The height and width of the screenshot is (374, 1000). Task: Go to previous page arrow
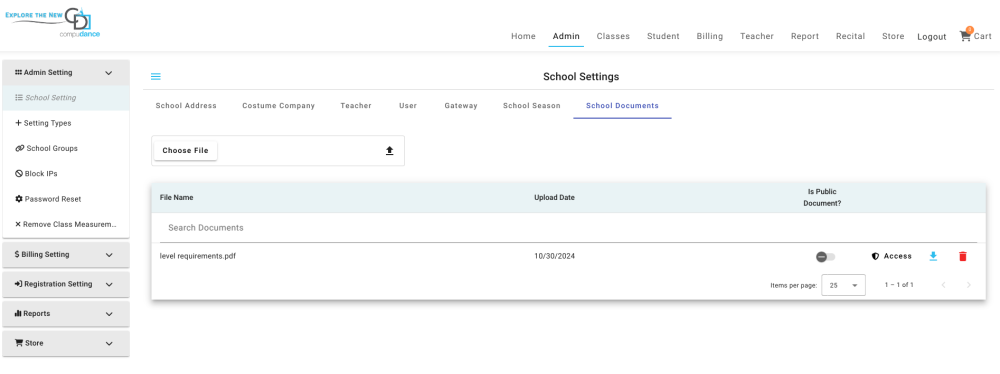(x=944, y=285)
